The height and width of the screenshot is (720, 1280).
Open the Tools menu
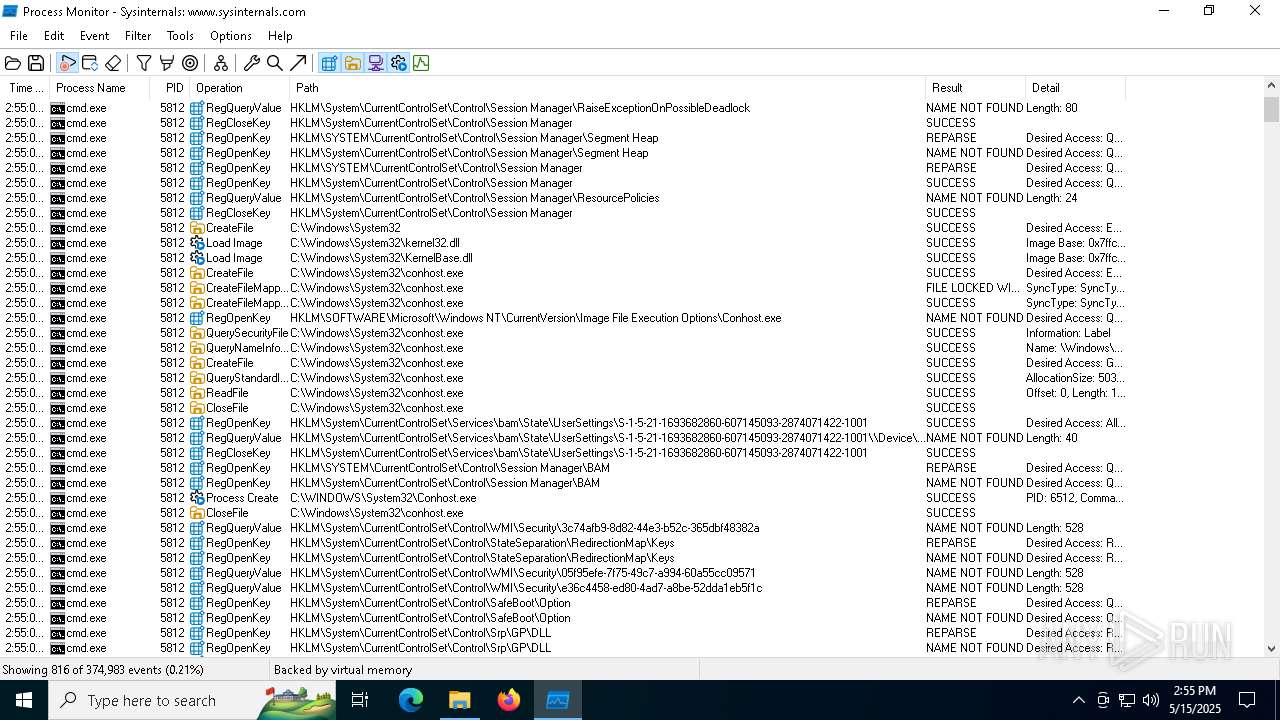tap(180, 36)
